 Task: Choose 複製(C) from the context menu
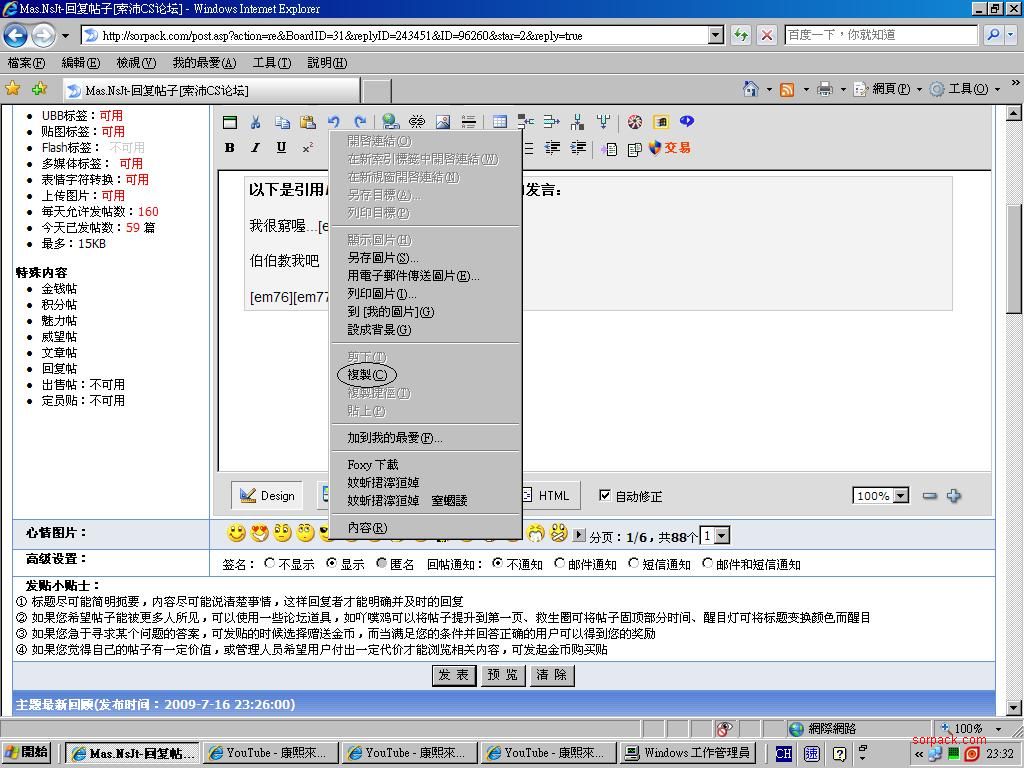[367, 375]
